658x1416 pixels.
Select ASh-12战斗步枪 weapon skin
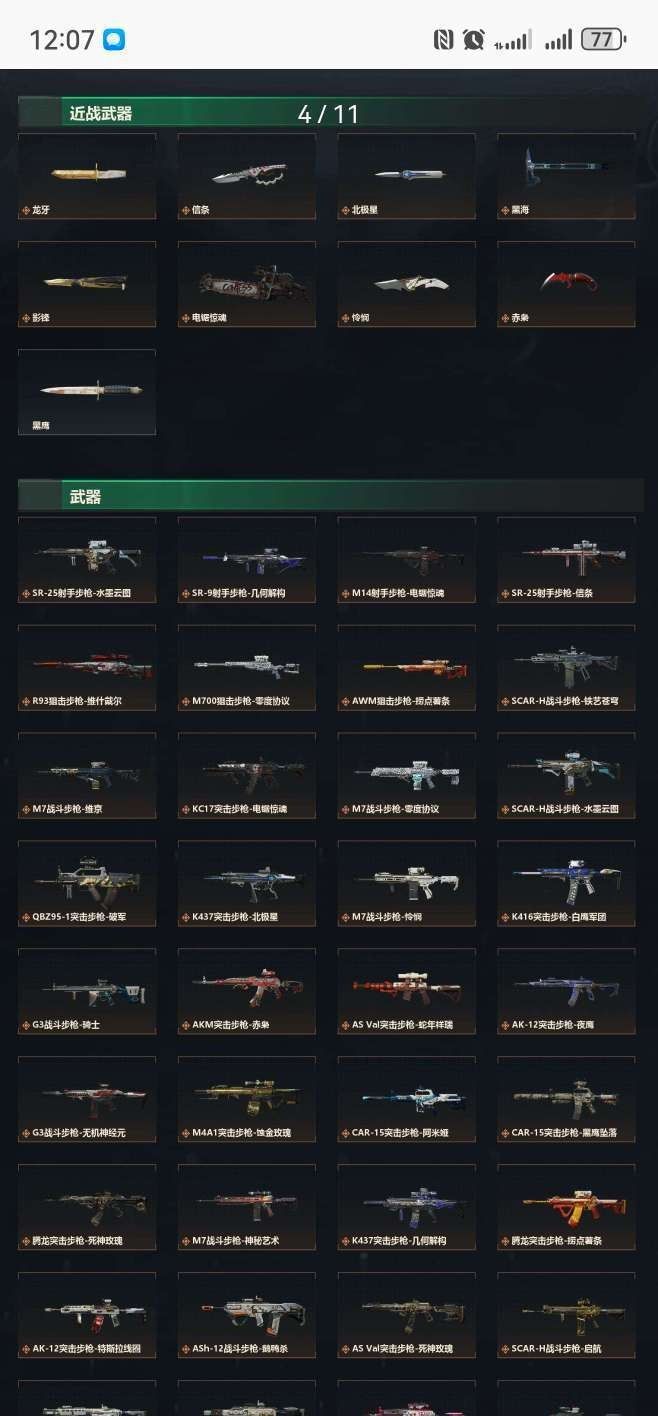point(247,1315)
